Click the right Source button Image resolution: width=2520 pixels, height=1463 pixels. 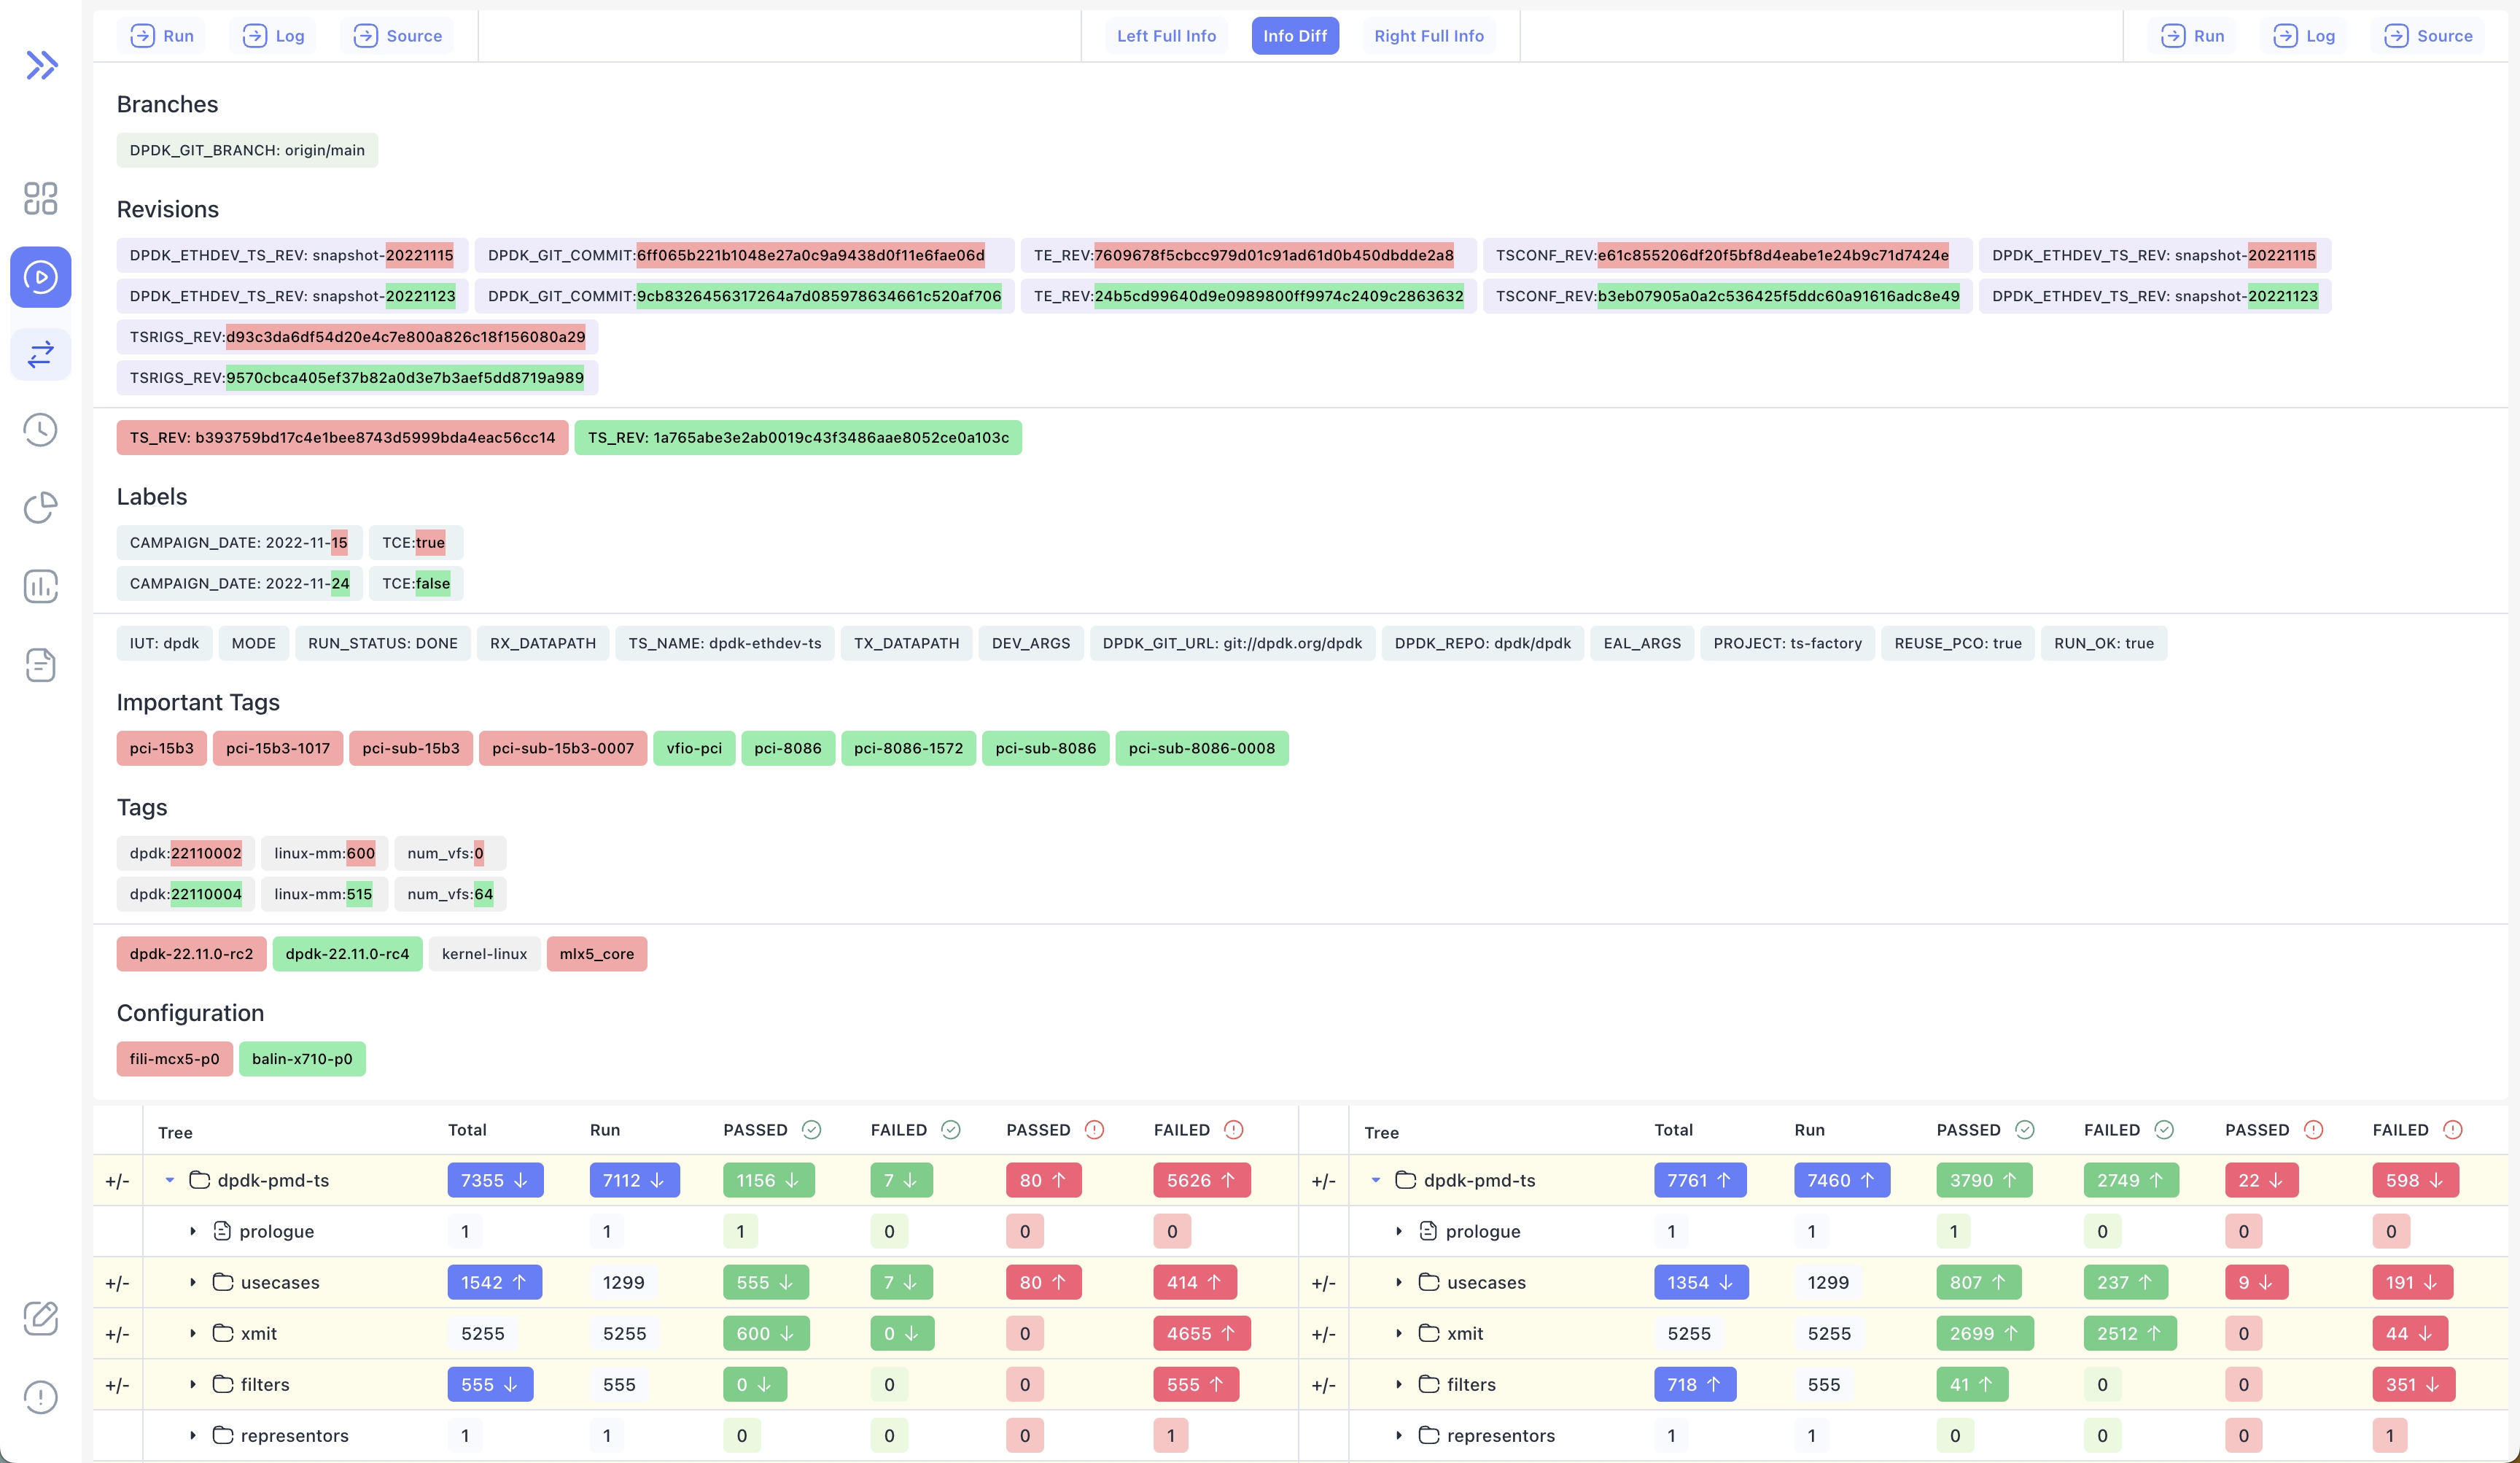coord(2428,36)
